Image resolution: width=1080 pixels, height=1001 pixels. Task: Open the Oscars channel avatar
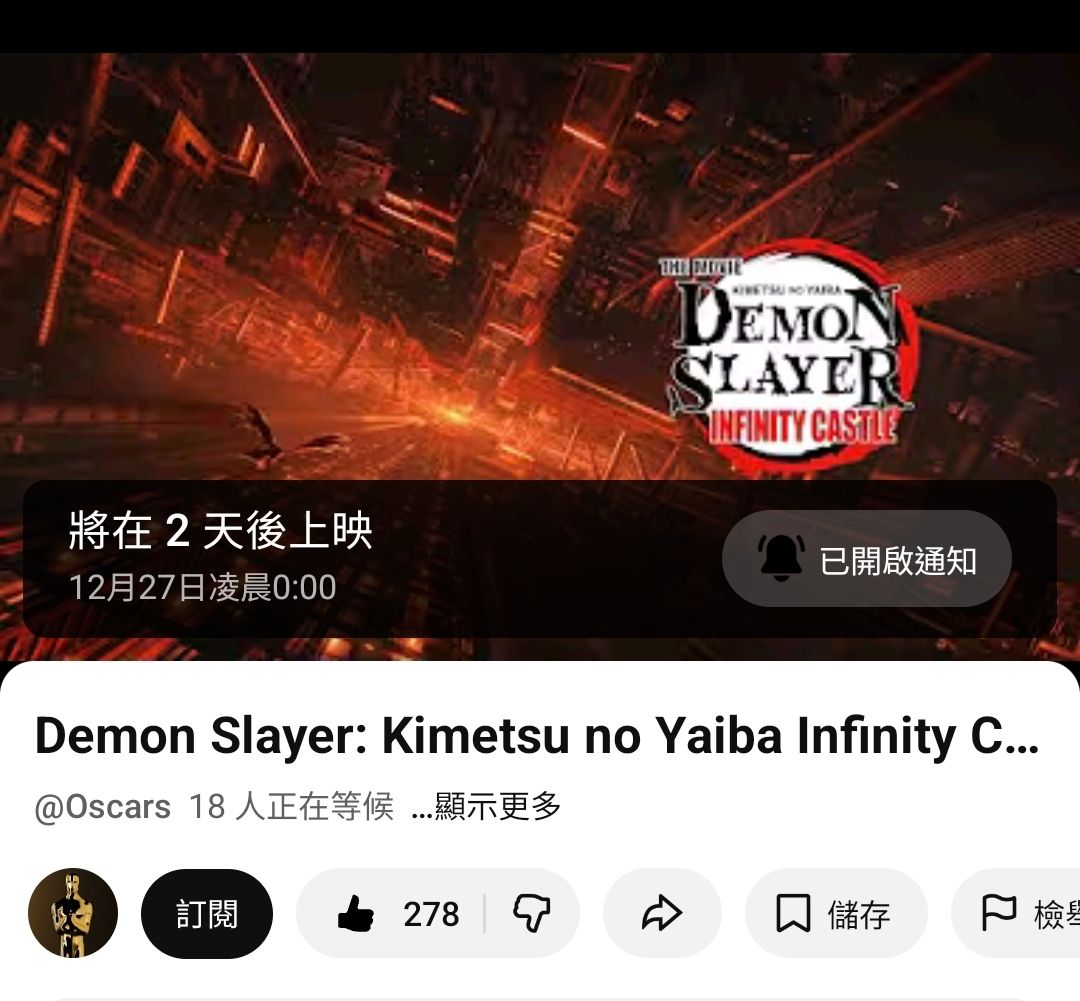[73, 913]
